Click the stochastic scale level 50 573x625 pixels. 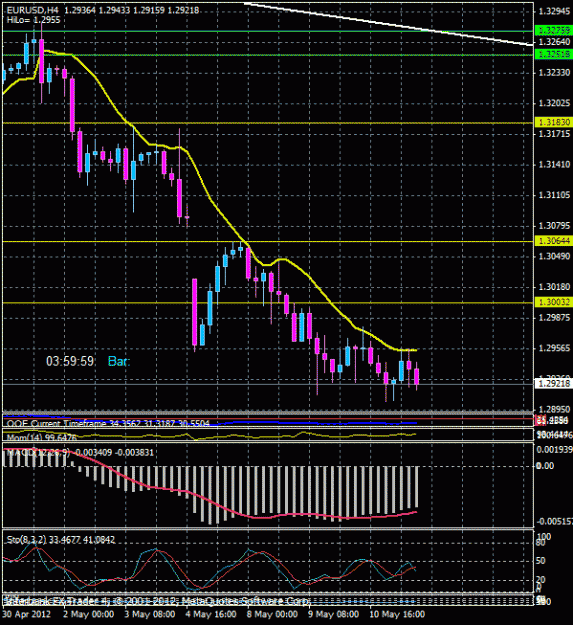541,561
